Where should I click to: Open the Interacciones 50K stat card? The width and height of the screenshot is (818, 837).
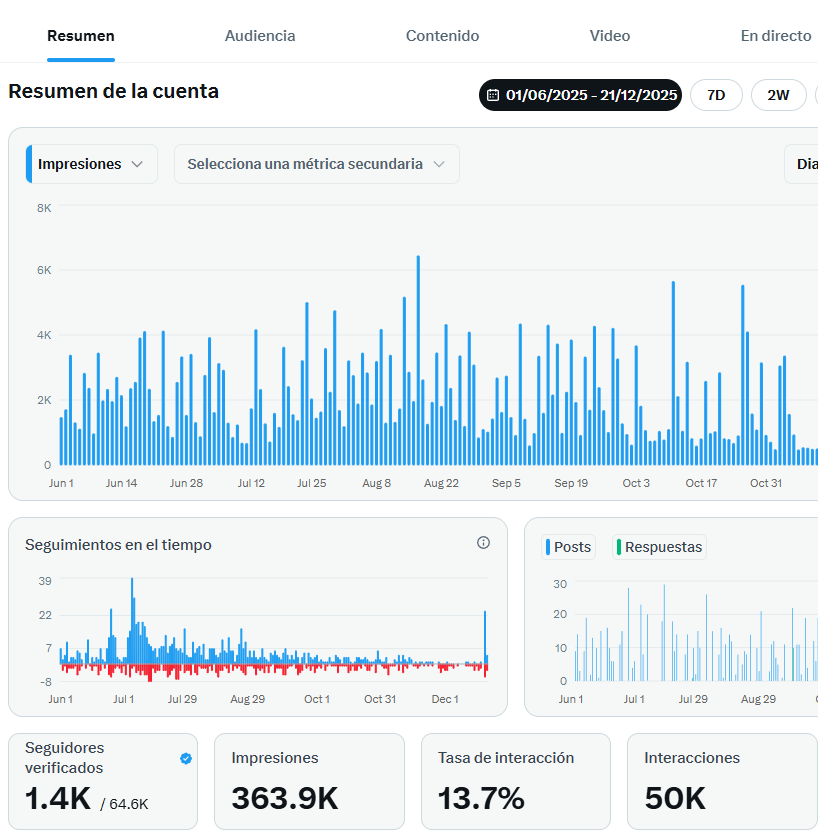tap(721, 781)
